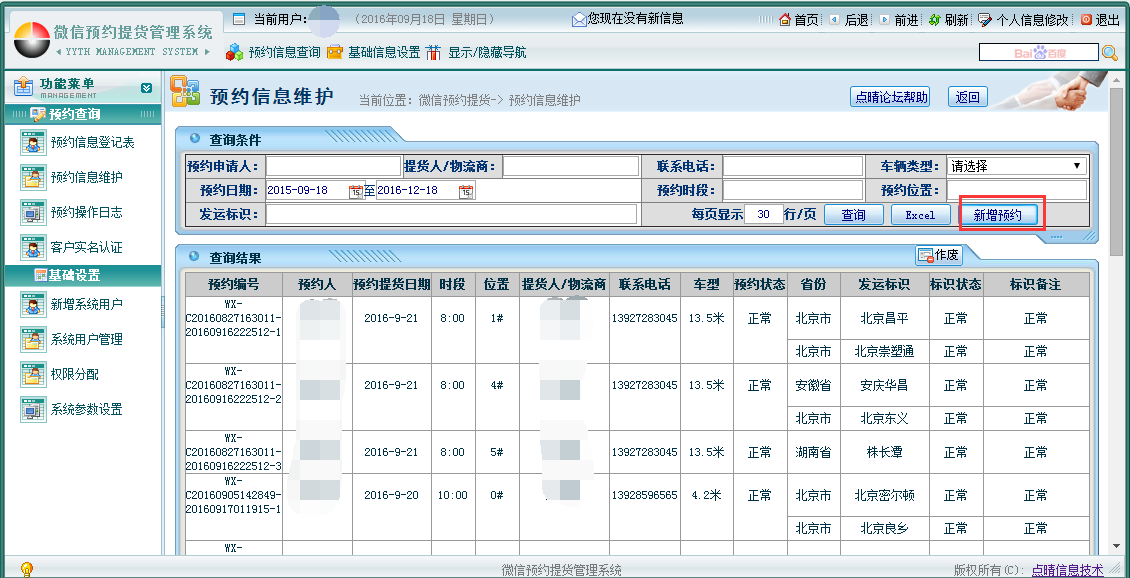Open calendar picker for end date

pos(465,191)
